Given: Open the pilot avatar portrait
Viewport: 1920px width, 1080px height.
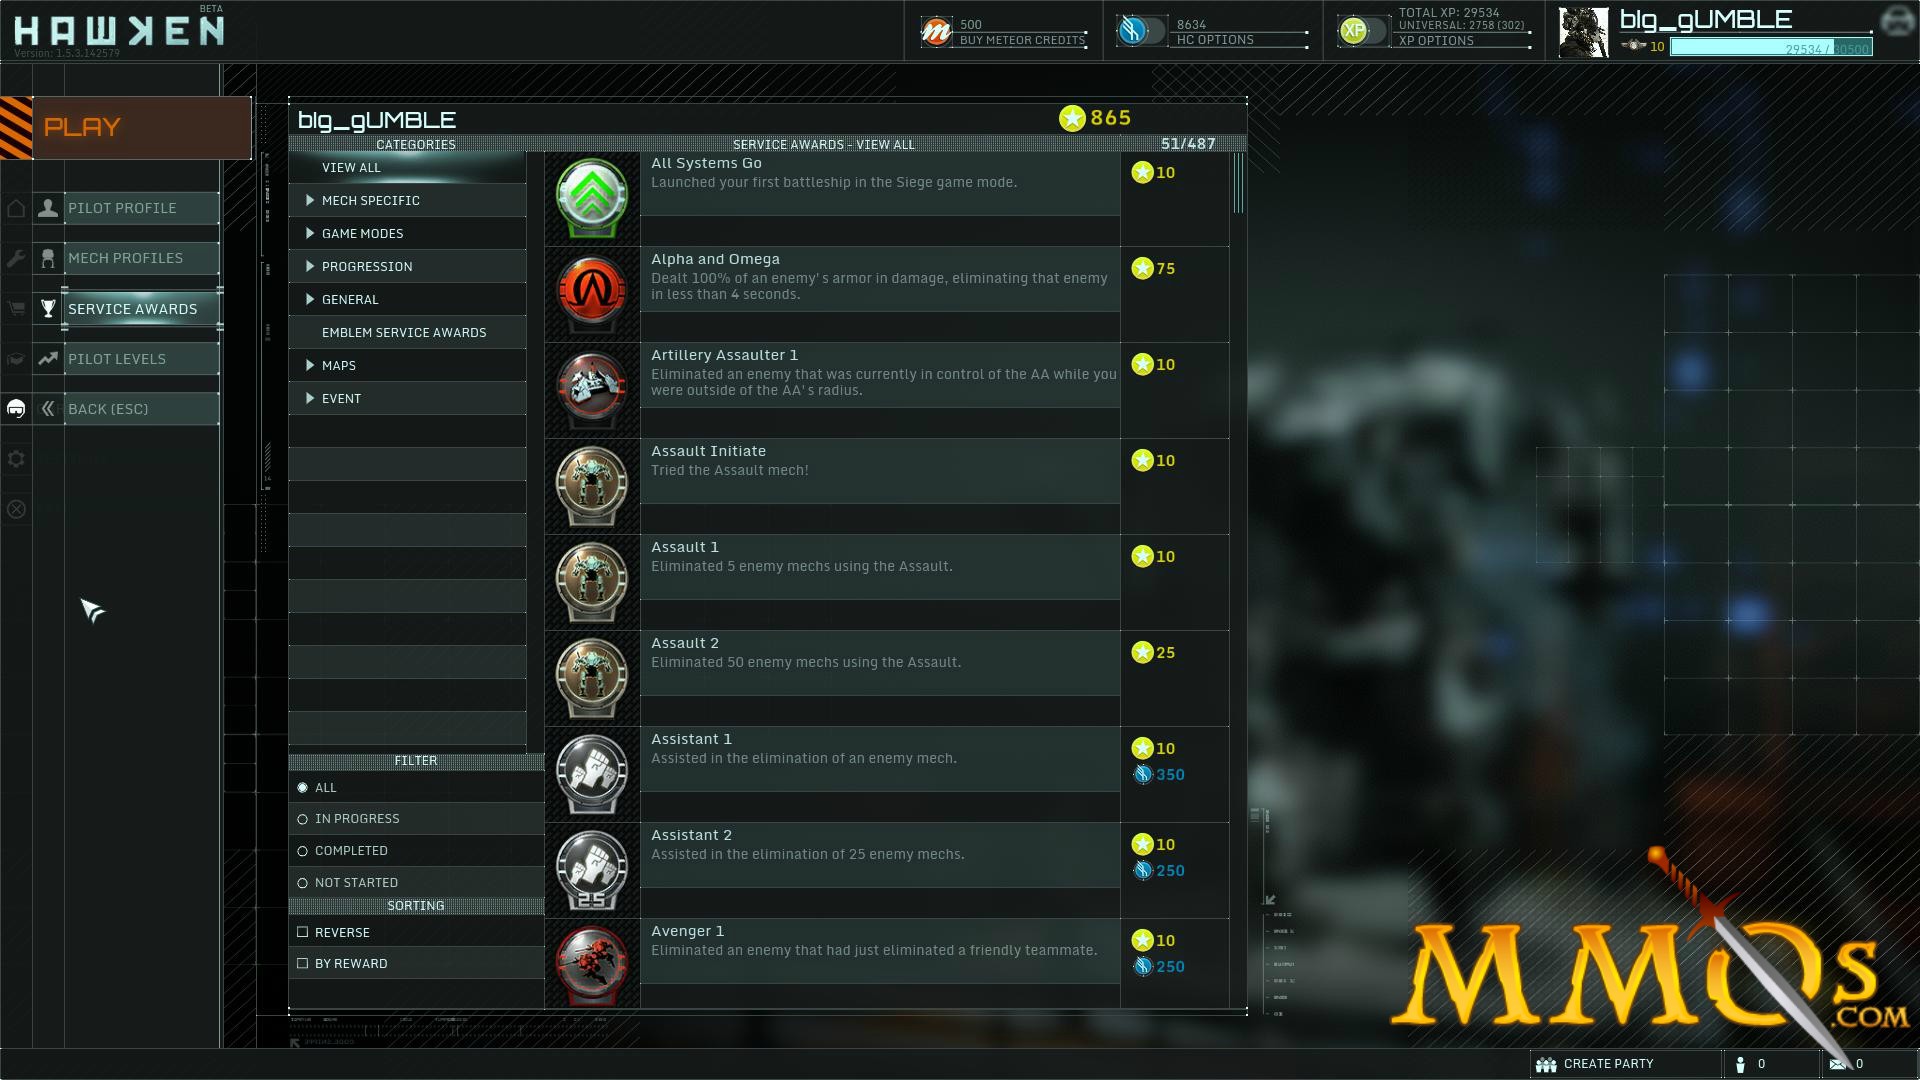Looking at the screenshot, I should pyautogui.click(x=1584, y=32).
